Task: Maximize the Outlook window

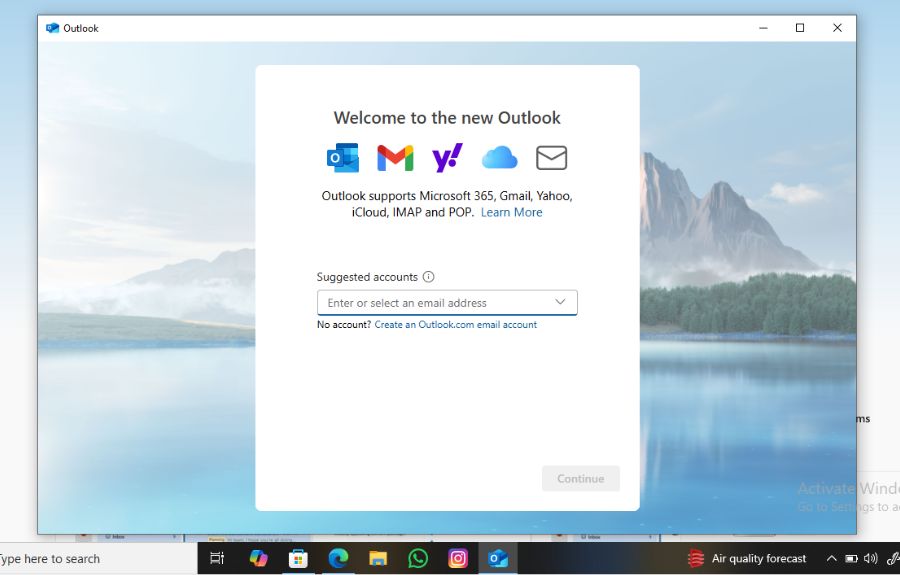Action: click(x=800, y=28)
